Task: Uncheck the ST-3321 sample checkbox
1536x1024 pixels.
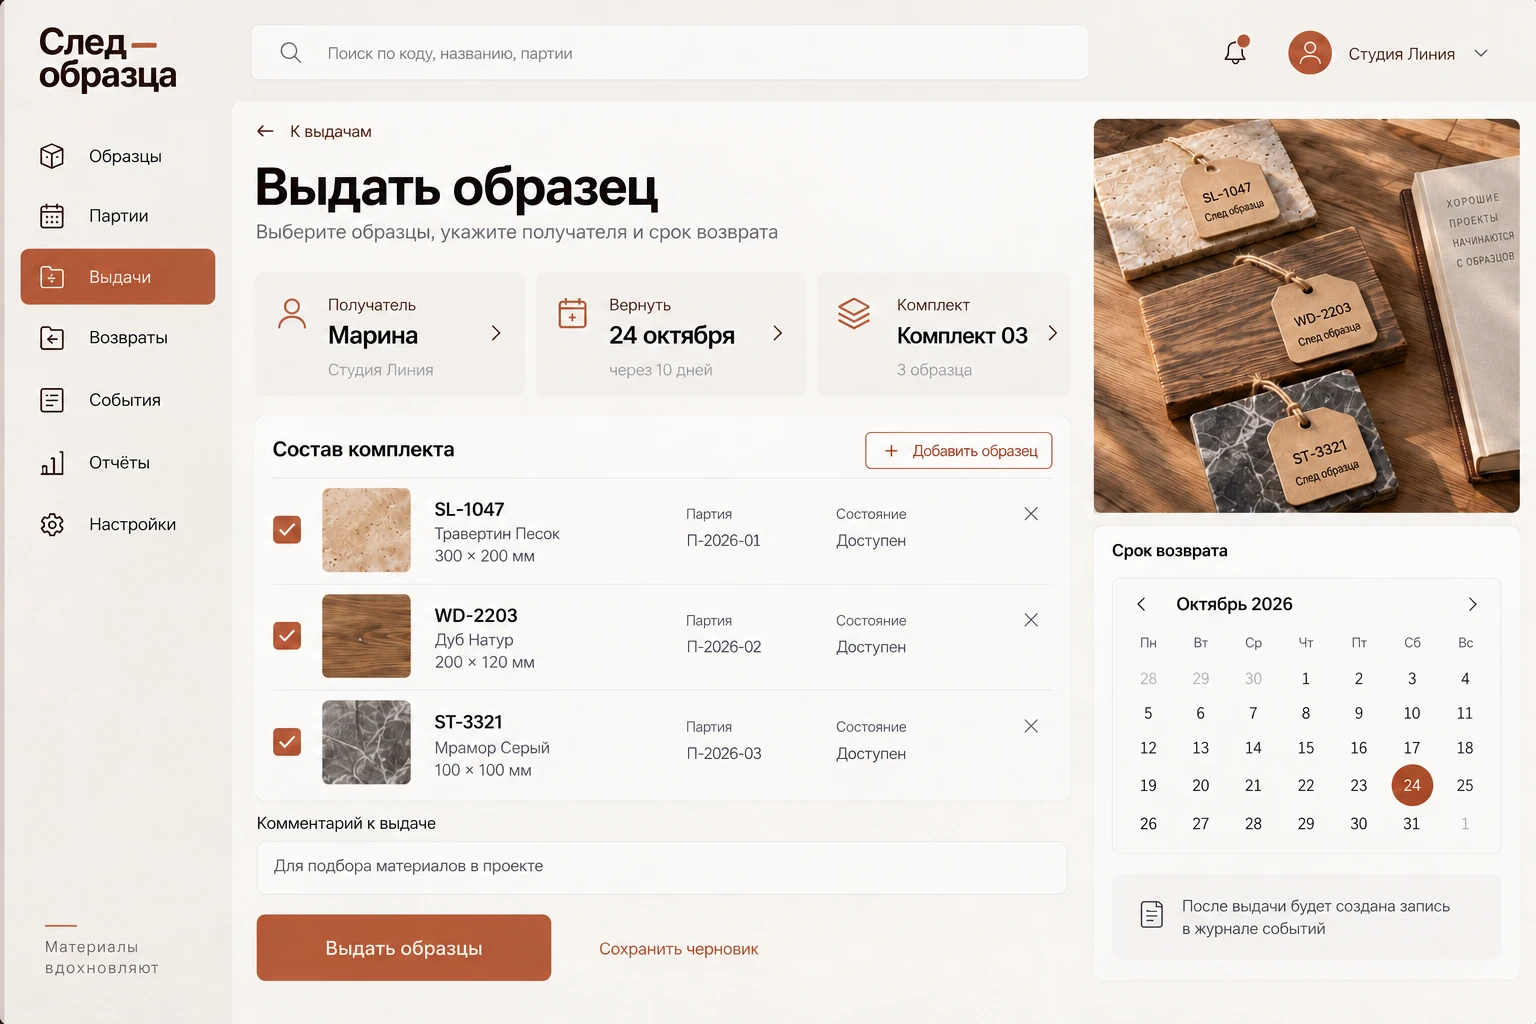Action: [x=287, y=741]
